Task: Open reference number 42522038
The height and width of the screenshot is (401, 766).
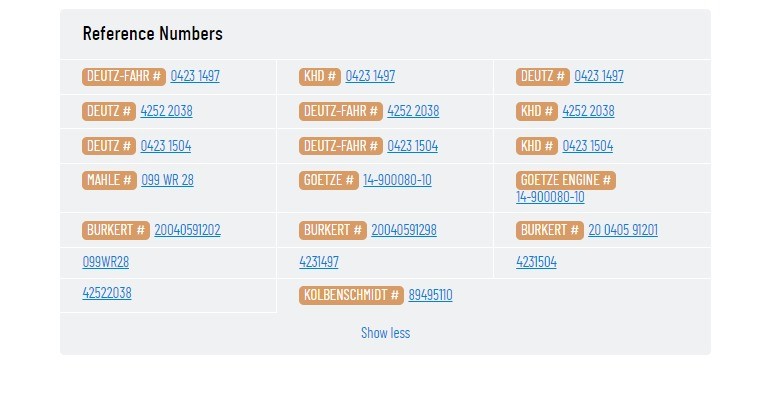Action: click(106, 293)
